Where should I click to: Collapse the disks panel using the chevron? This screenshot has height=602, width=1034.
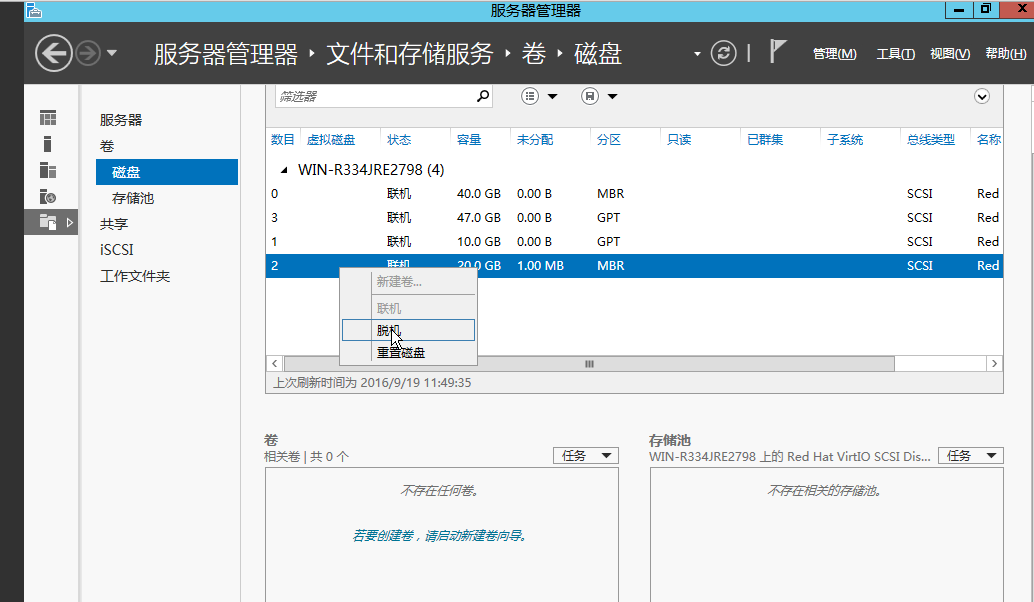[981, 96]
